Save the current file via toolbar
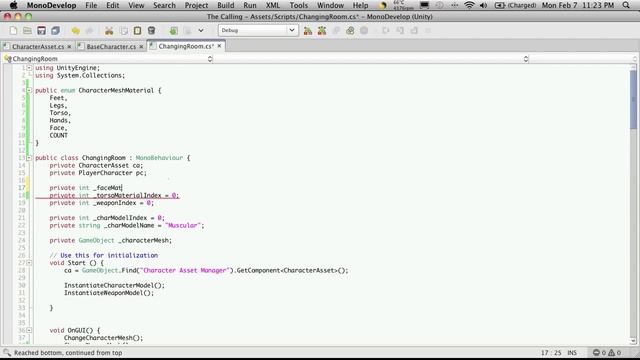Viewport: 640px width, 360px height. tap(41, 31)
